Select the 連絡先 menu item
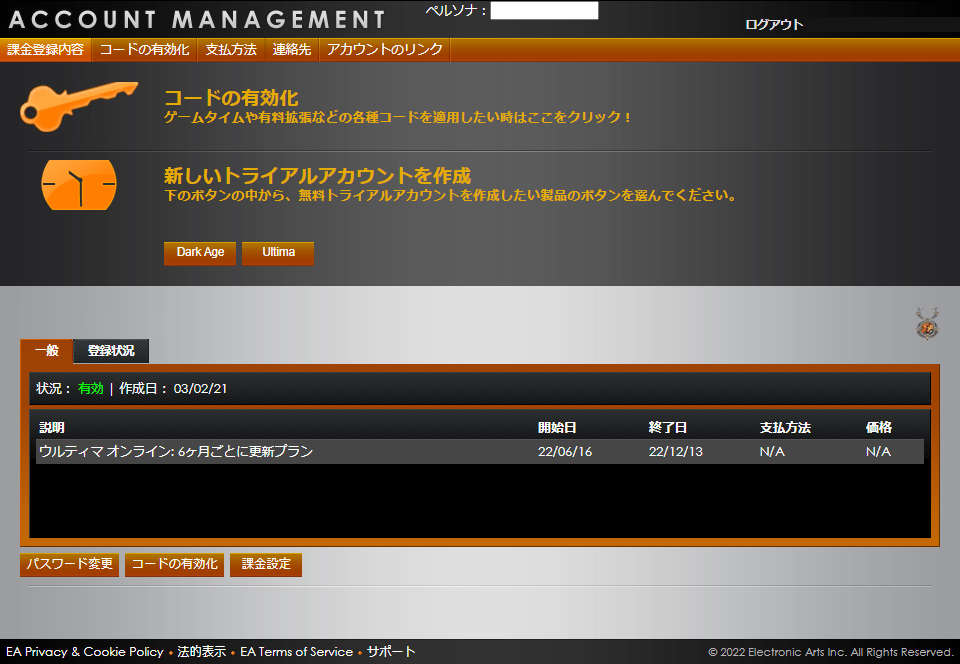Screen dimensions: 960x664 292,50
